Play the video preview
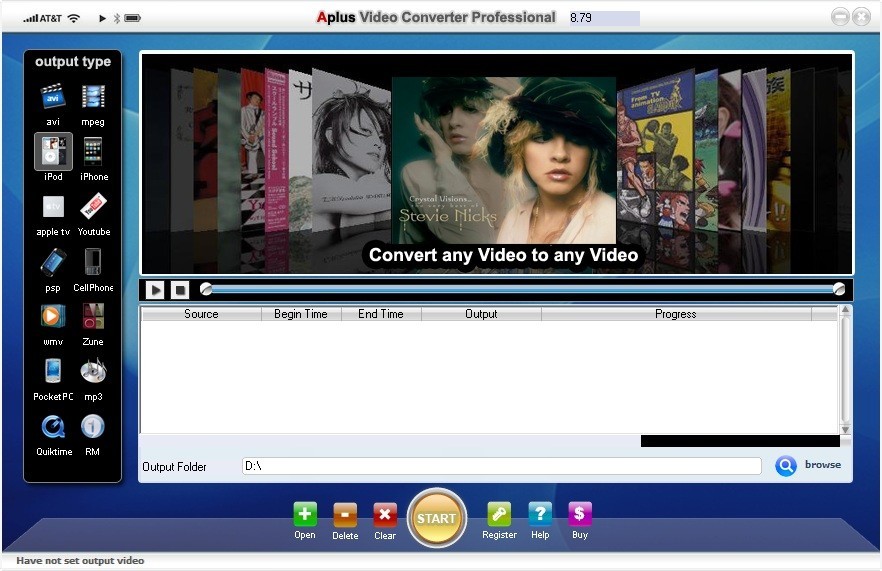This screenshot has height=571, width=882. tap(155, 290)
